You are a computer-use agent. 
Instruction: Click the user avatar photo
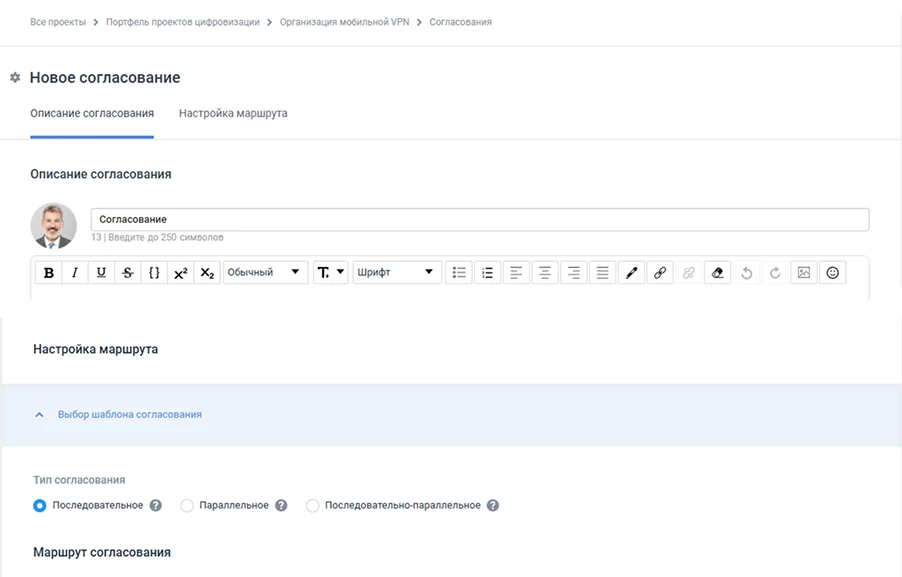(x=53, y=226)
